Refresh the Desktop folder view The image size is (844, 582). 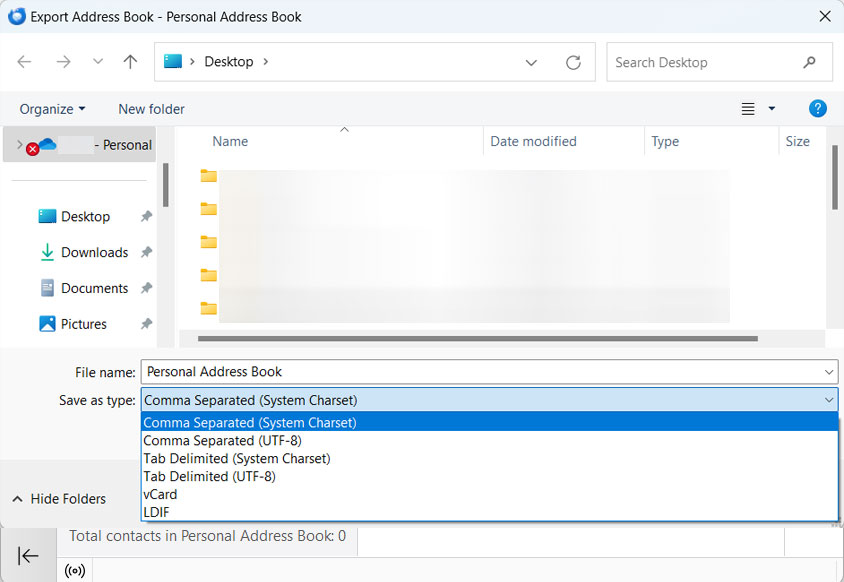click(x=573, y=61)
